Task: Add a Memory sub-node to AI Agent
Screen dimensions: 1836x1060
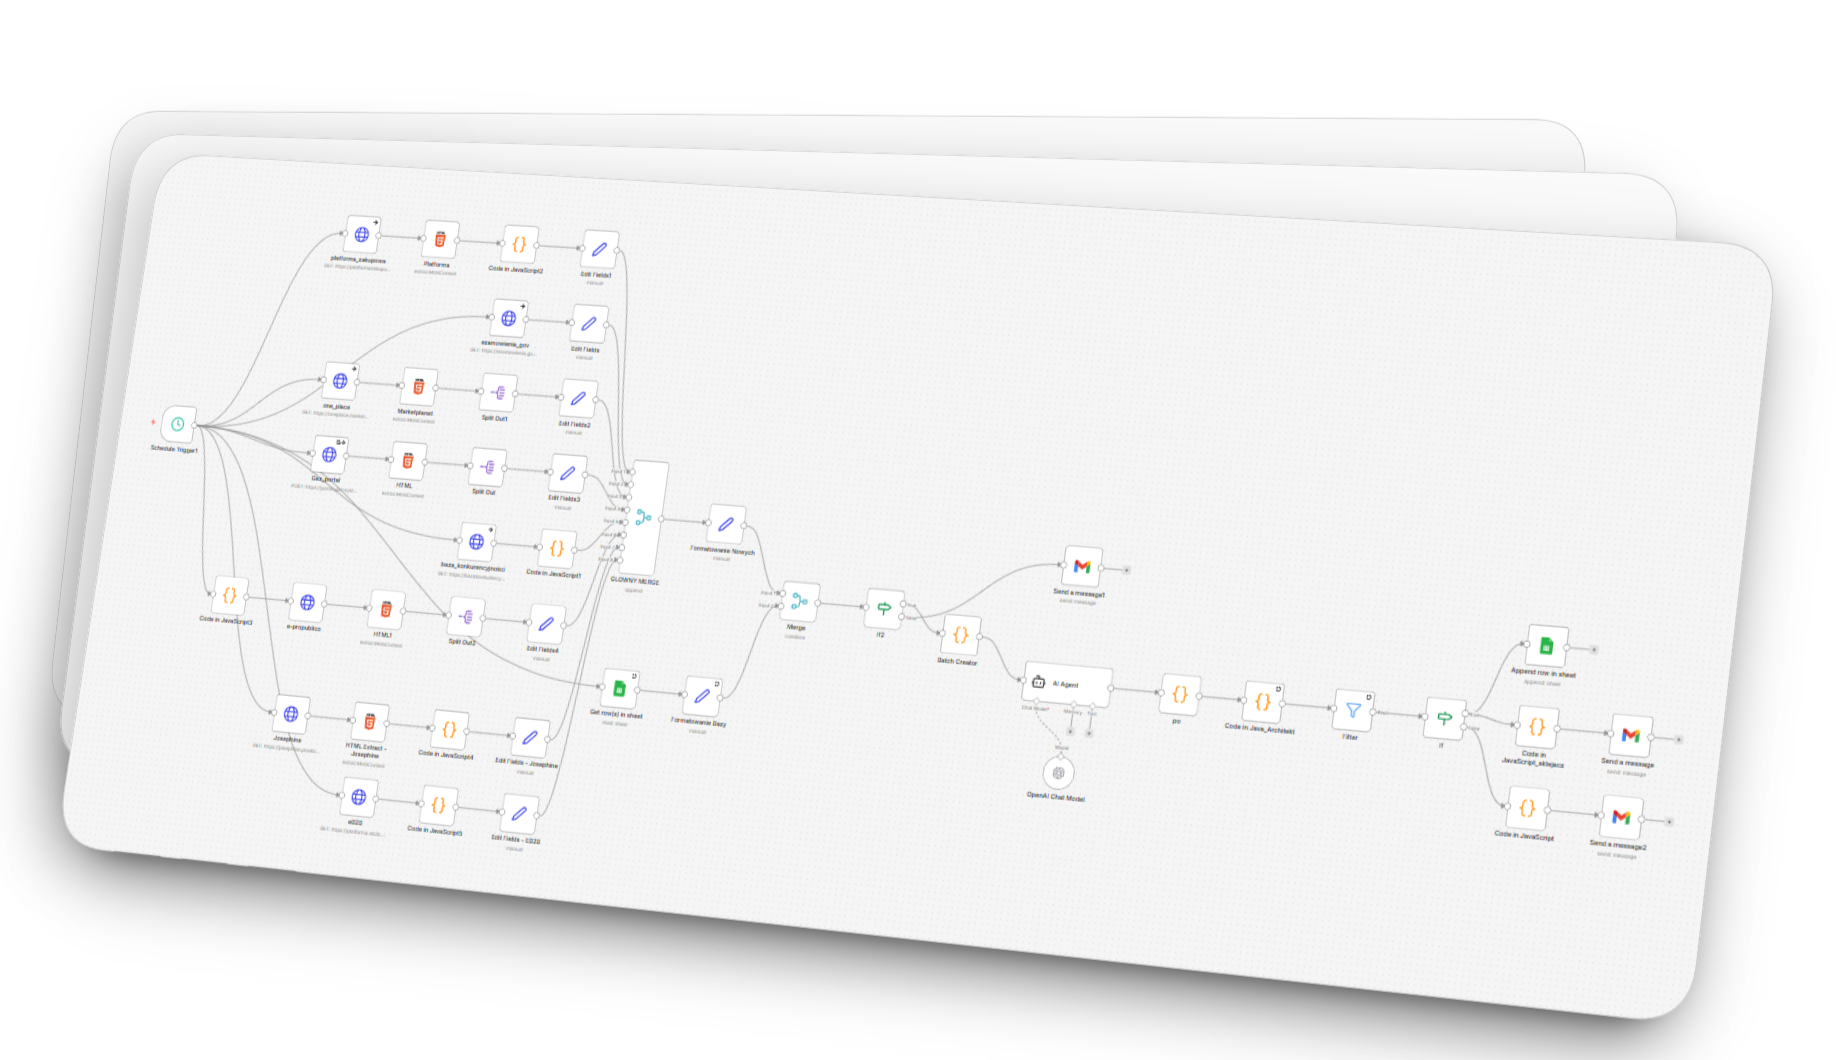Action: point(1070,732)
